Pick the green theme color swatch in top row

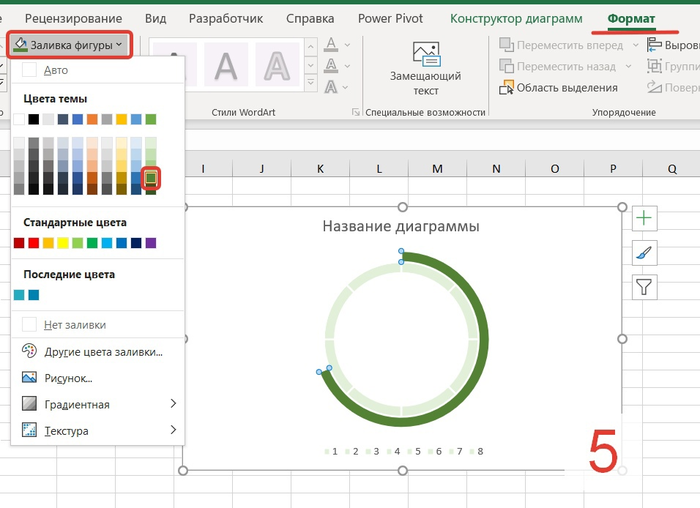(151, 119)
